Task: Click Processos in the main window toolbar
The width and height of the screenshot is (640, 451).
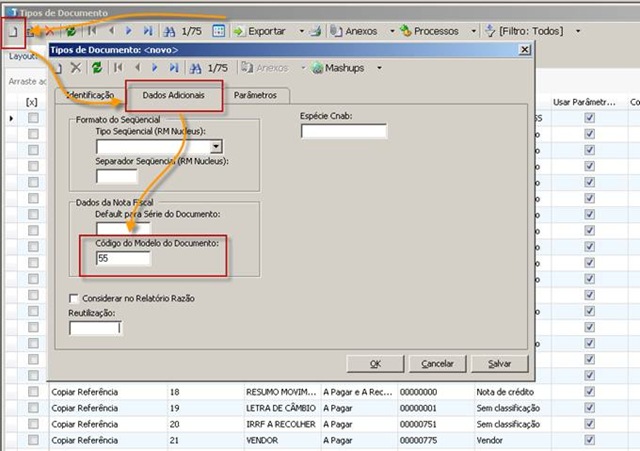Action: pos(429,31)
